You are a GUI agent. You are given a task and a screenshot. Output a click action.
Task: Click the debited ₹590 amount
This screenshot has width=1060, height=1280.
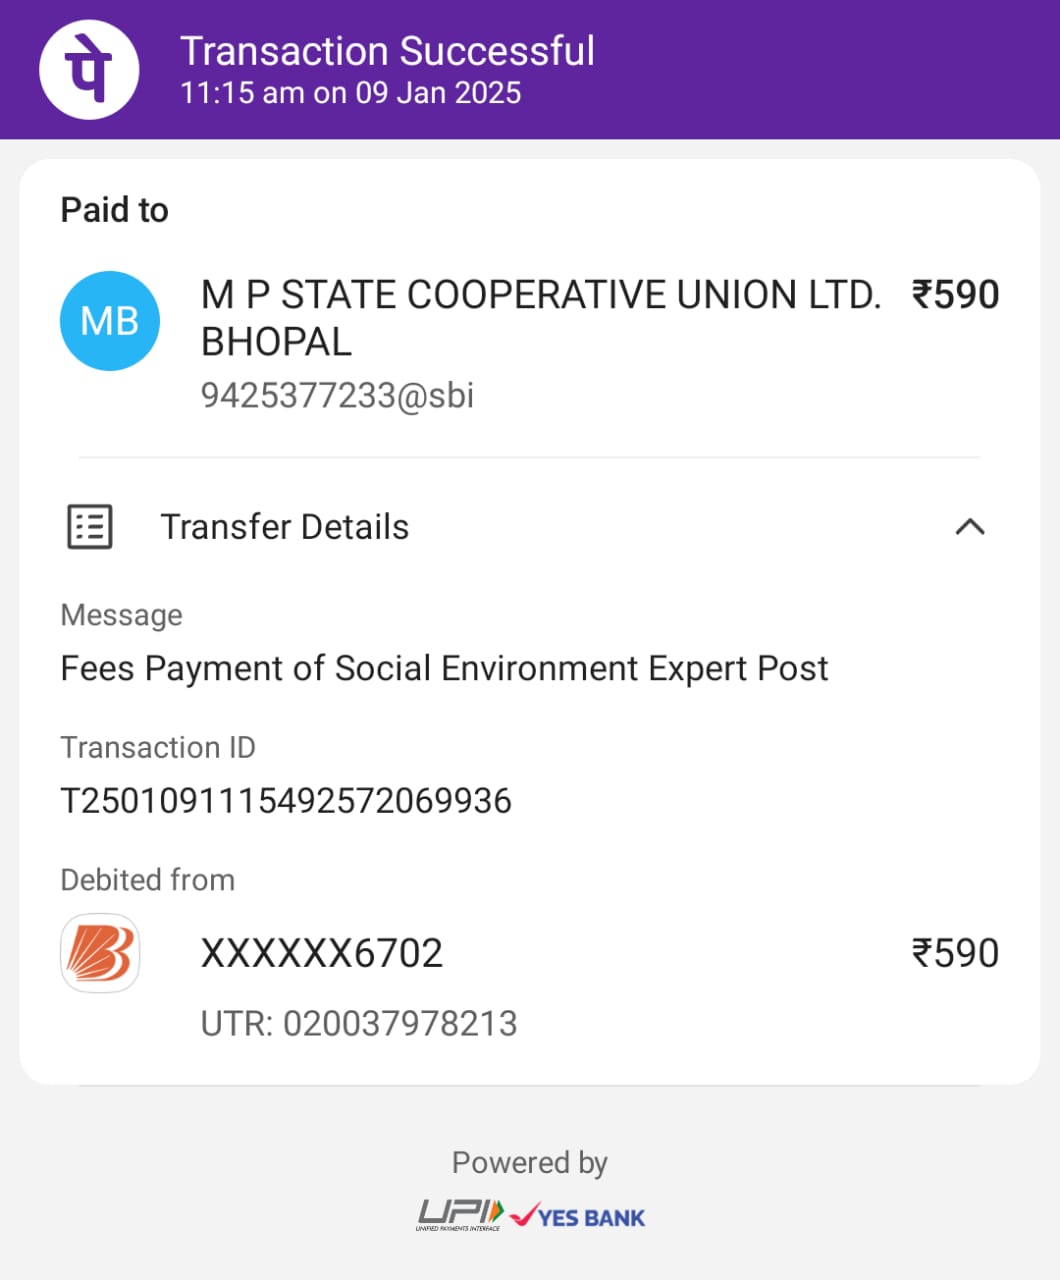(955, 953)
